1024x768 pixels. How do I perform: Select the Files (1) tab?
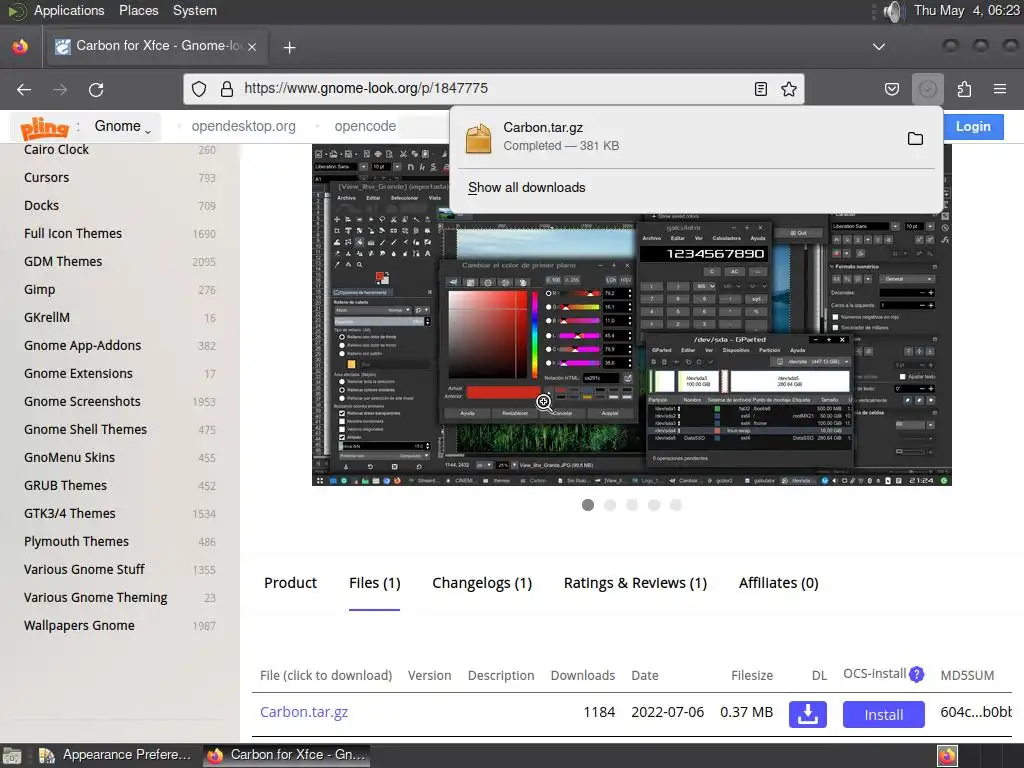[374, 583]
